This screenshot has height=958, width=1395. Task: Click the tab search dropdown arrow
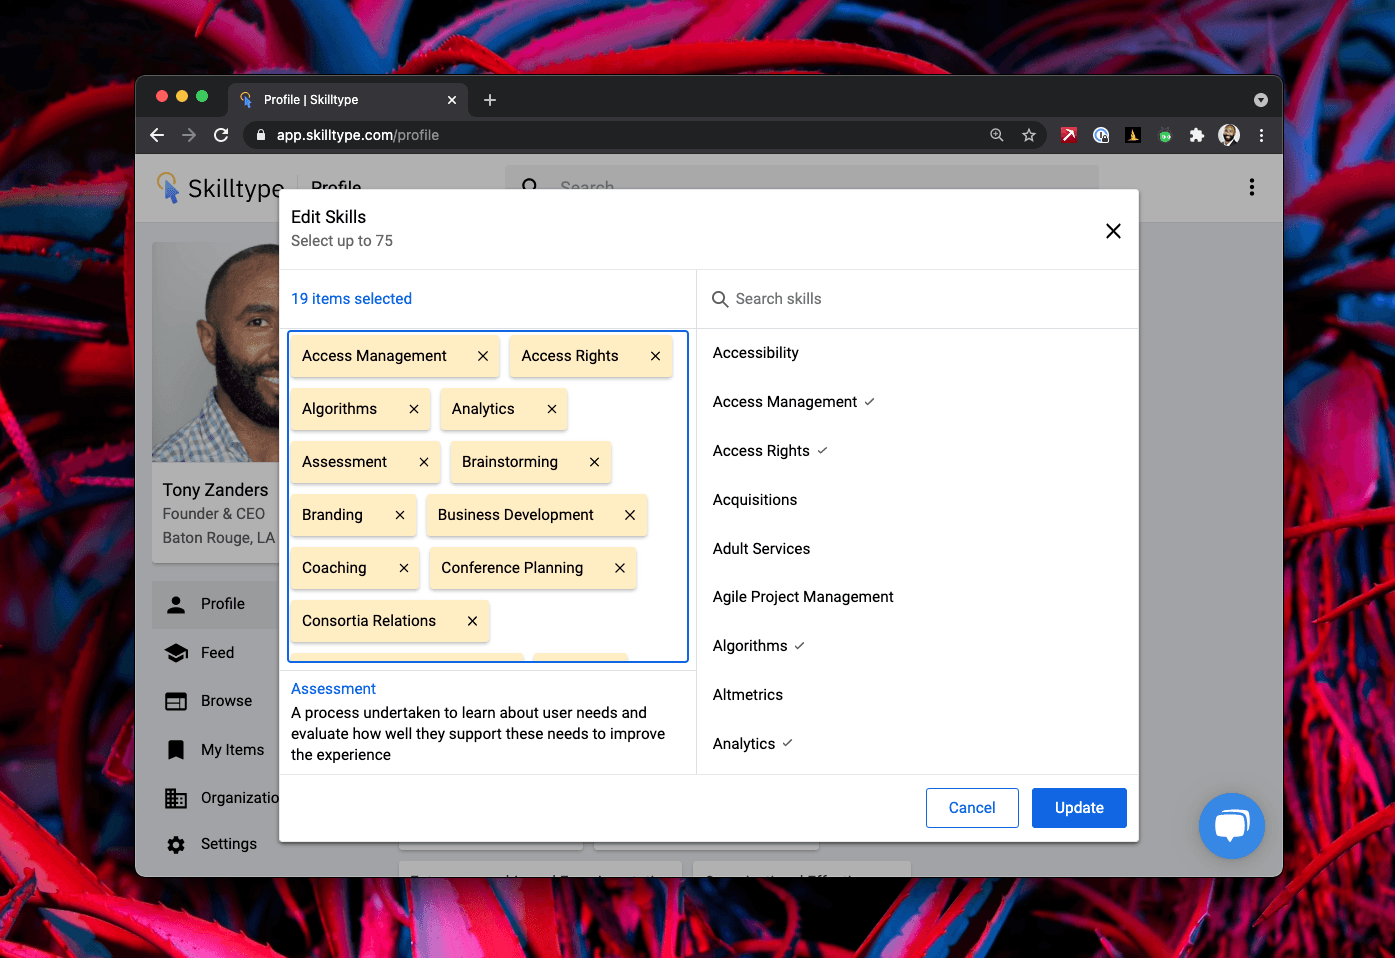tap(1260, 100)
